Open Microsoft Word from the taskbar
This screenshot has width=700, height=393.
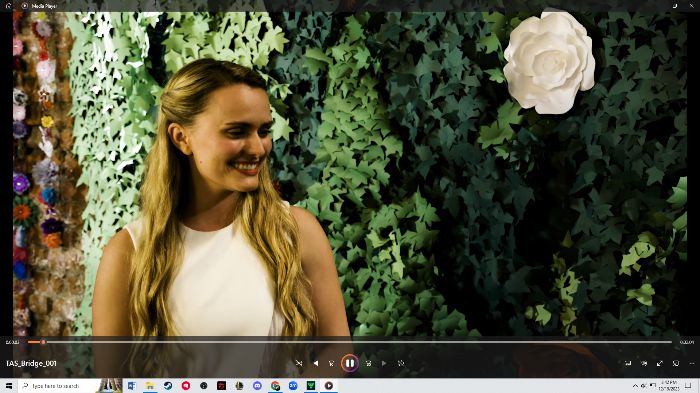click(132, 385)
